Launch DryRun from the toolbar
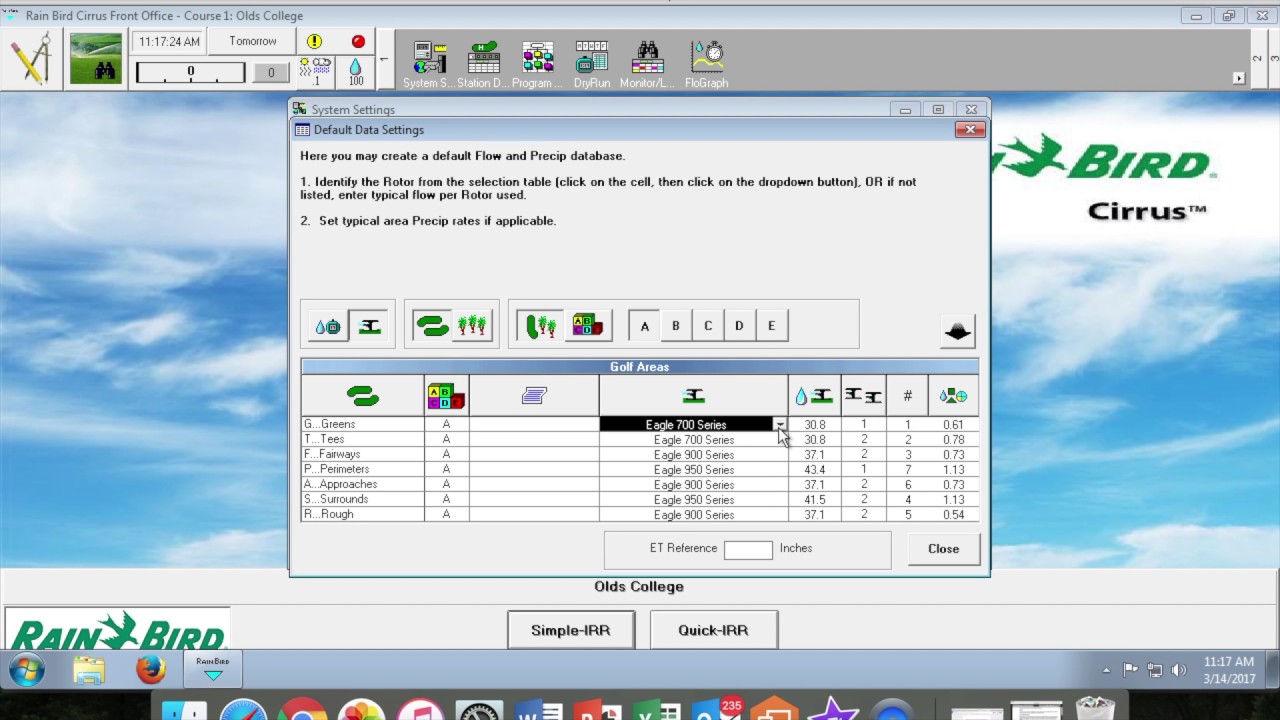 tap(592, 65)
